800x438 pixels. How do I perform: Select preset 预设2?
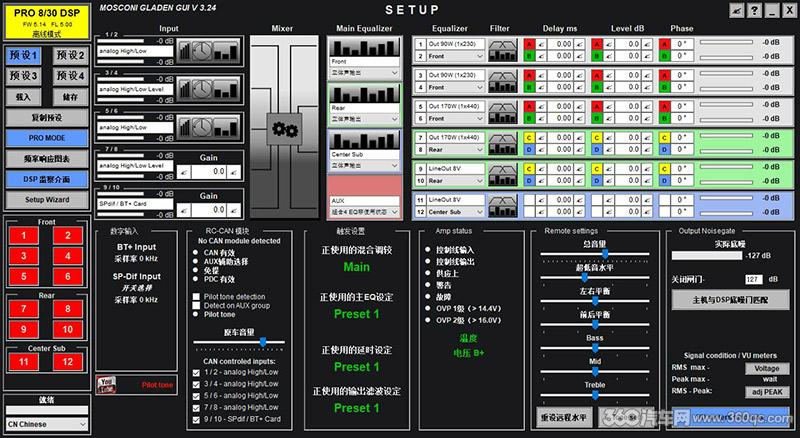click(70, 55)
